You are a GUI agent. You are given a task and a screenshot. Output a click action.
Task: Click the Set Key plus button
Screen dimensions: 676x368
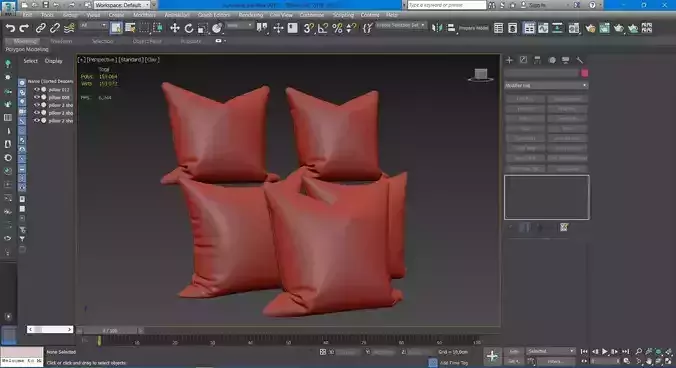coord(492,356)
